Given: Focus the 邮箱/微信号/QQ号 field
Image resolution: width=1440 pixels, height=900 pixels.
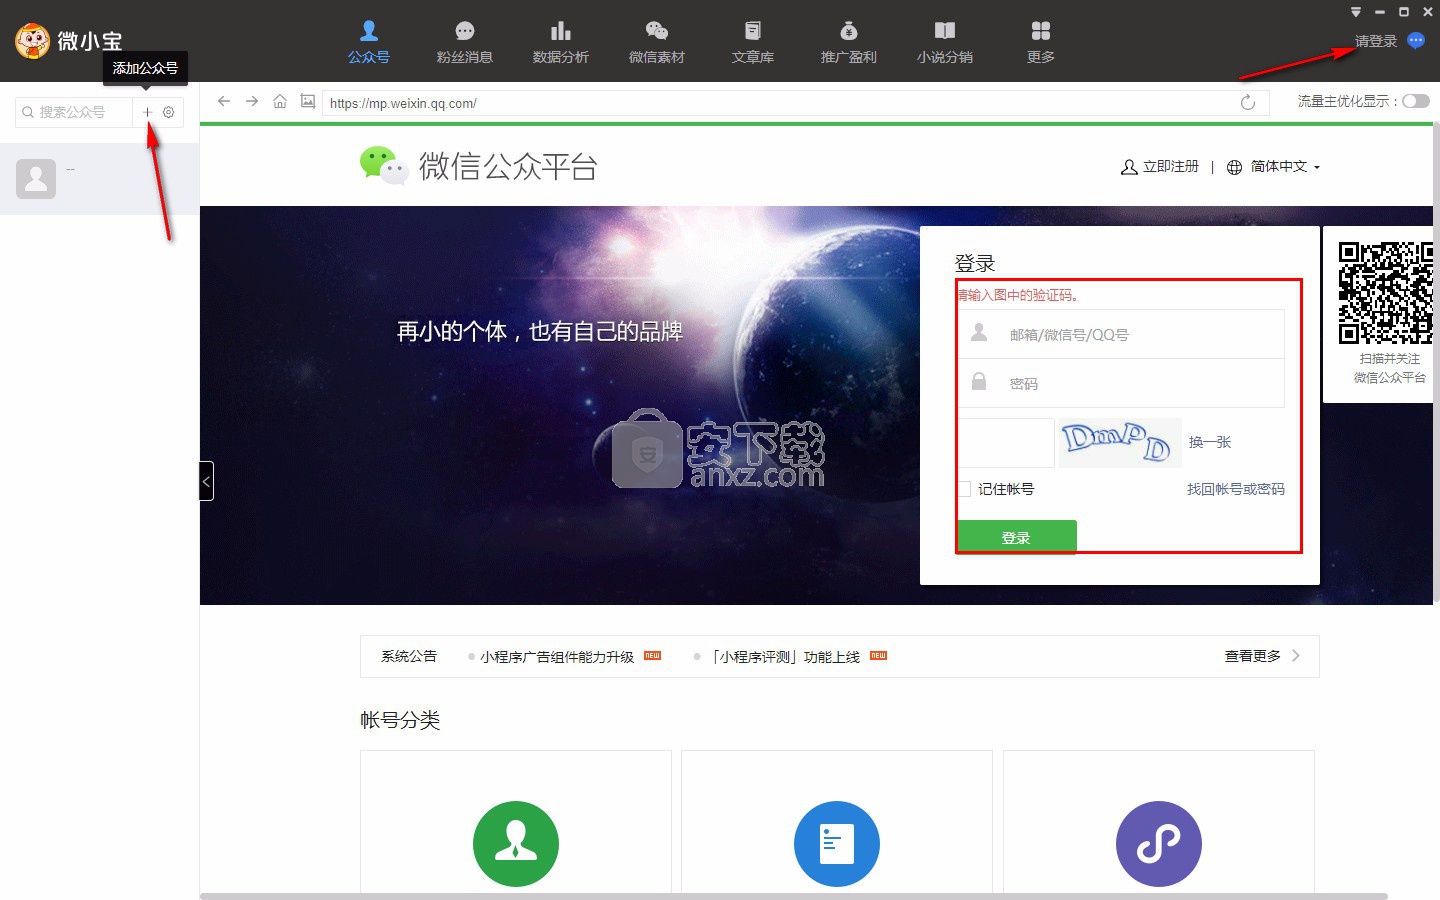Looking at the screenshot, I should click(1122, 335).
